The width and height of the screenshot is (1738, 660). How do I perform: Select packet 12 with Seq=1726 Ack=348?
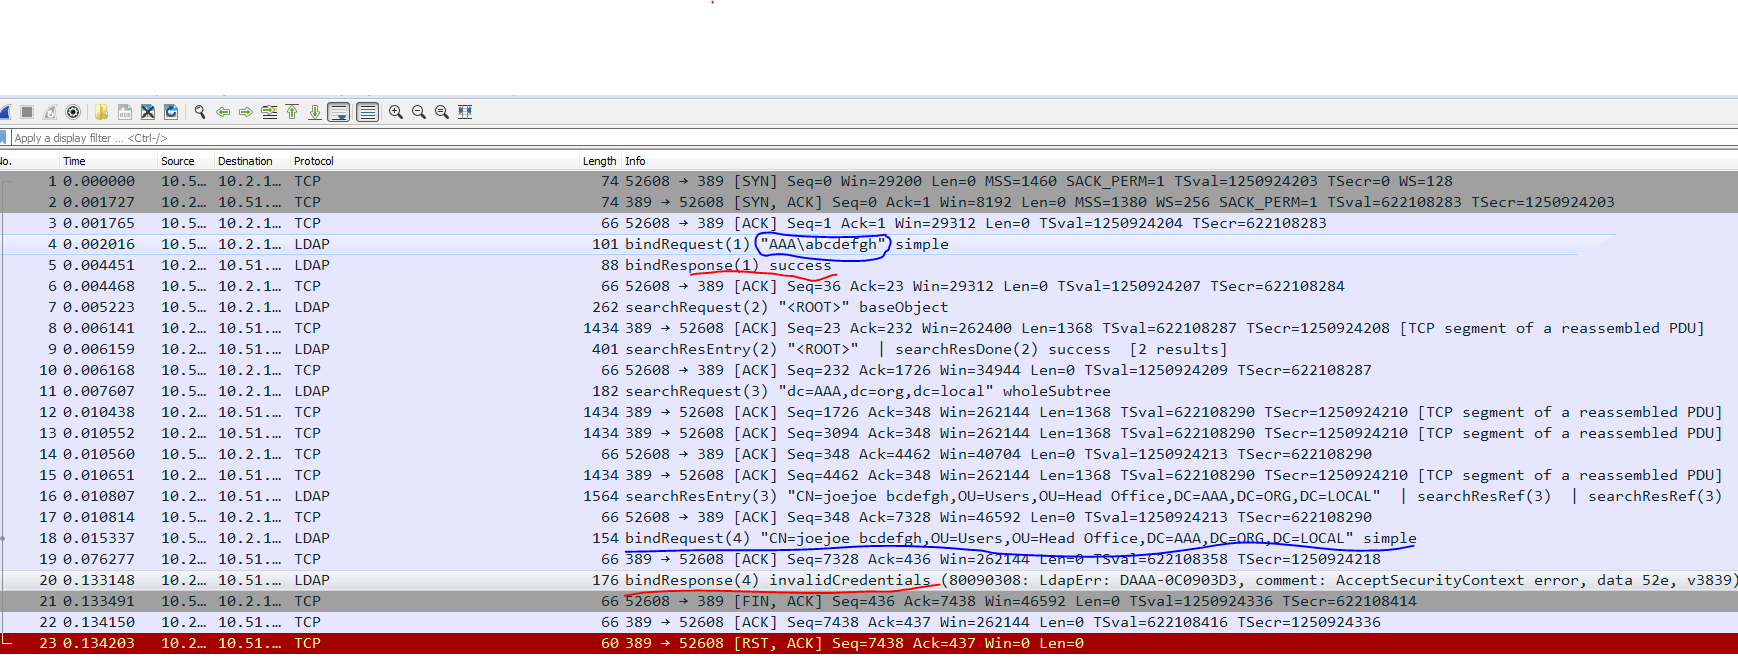coord(869,412)
